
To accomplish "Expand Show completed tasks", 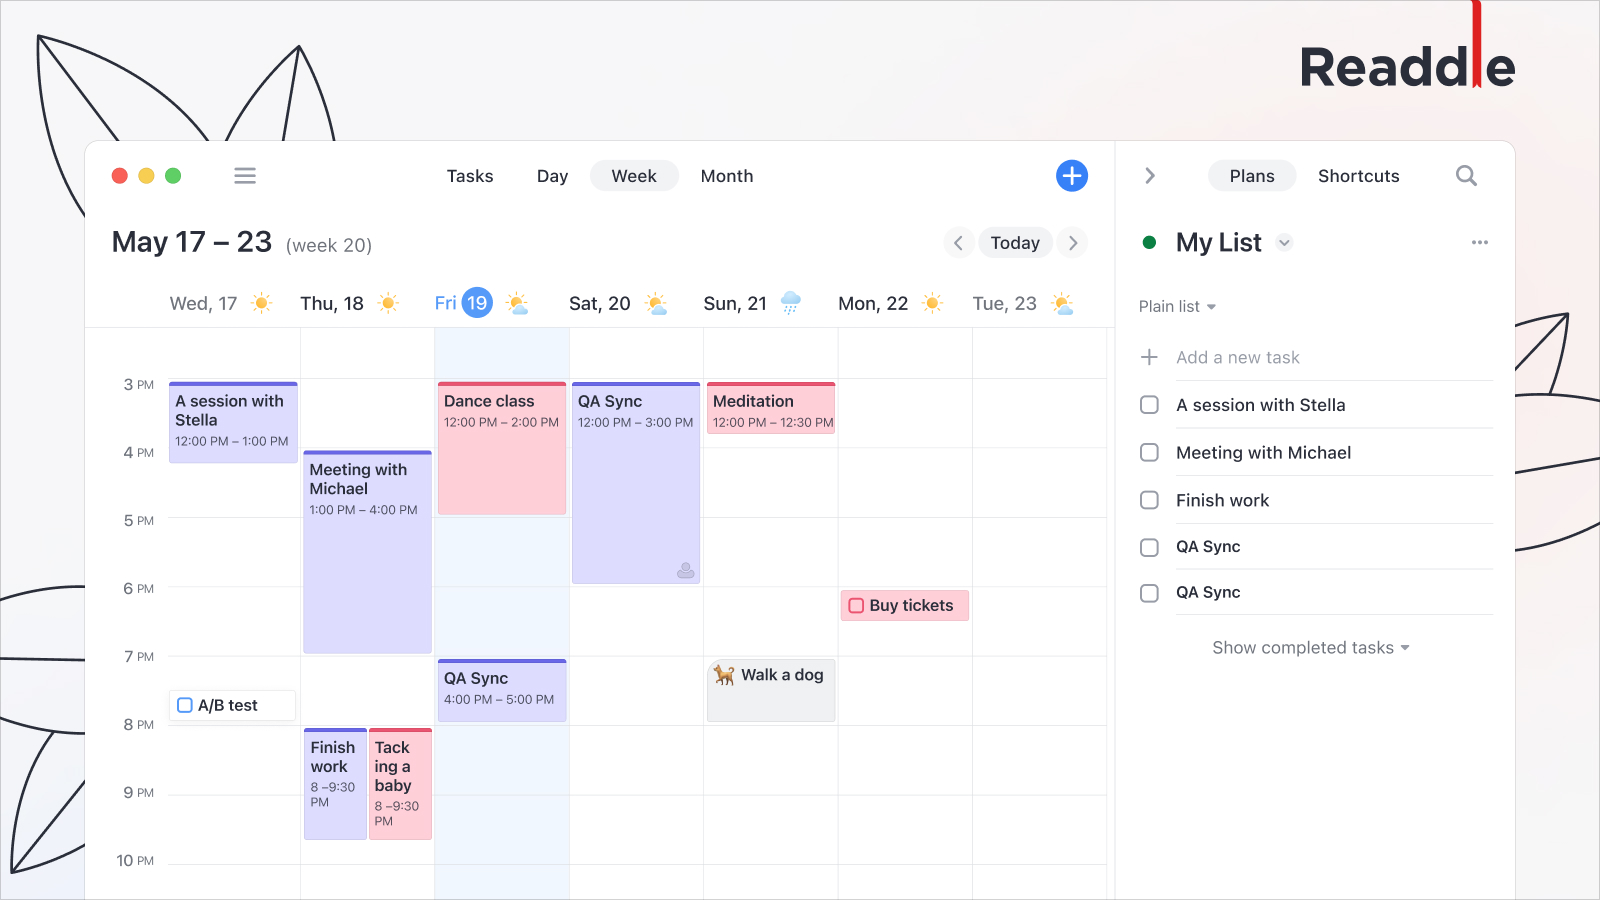I will point(1310,647).
